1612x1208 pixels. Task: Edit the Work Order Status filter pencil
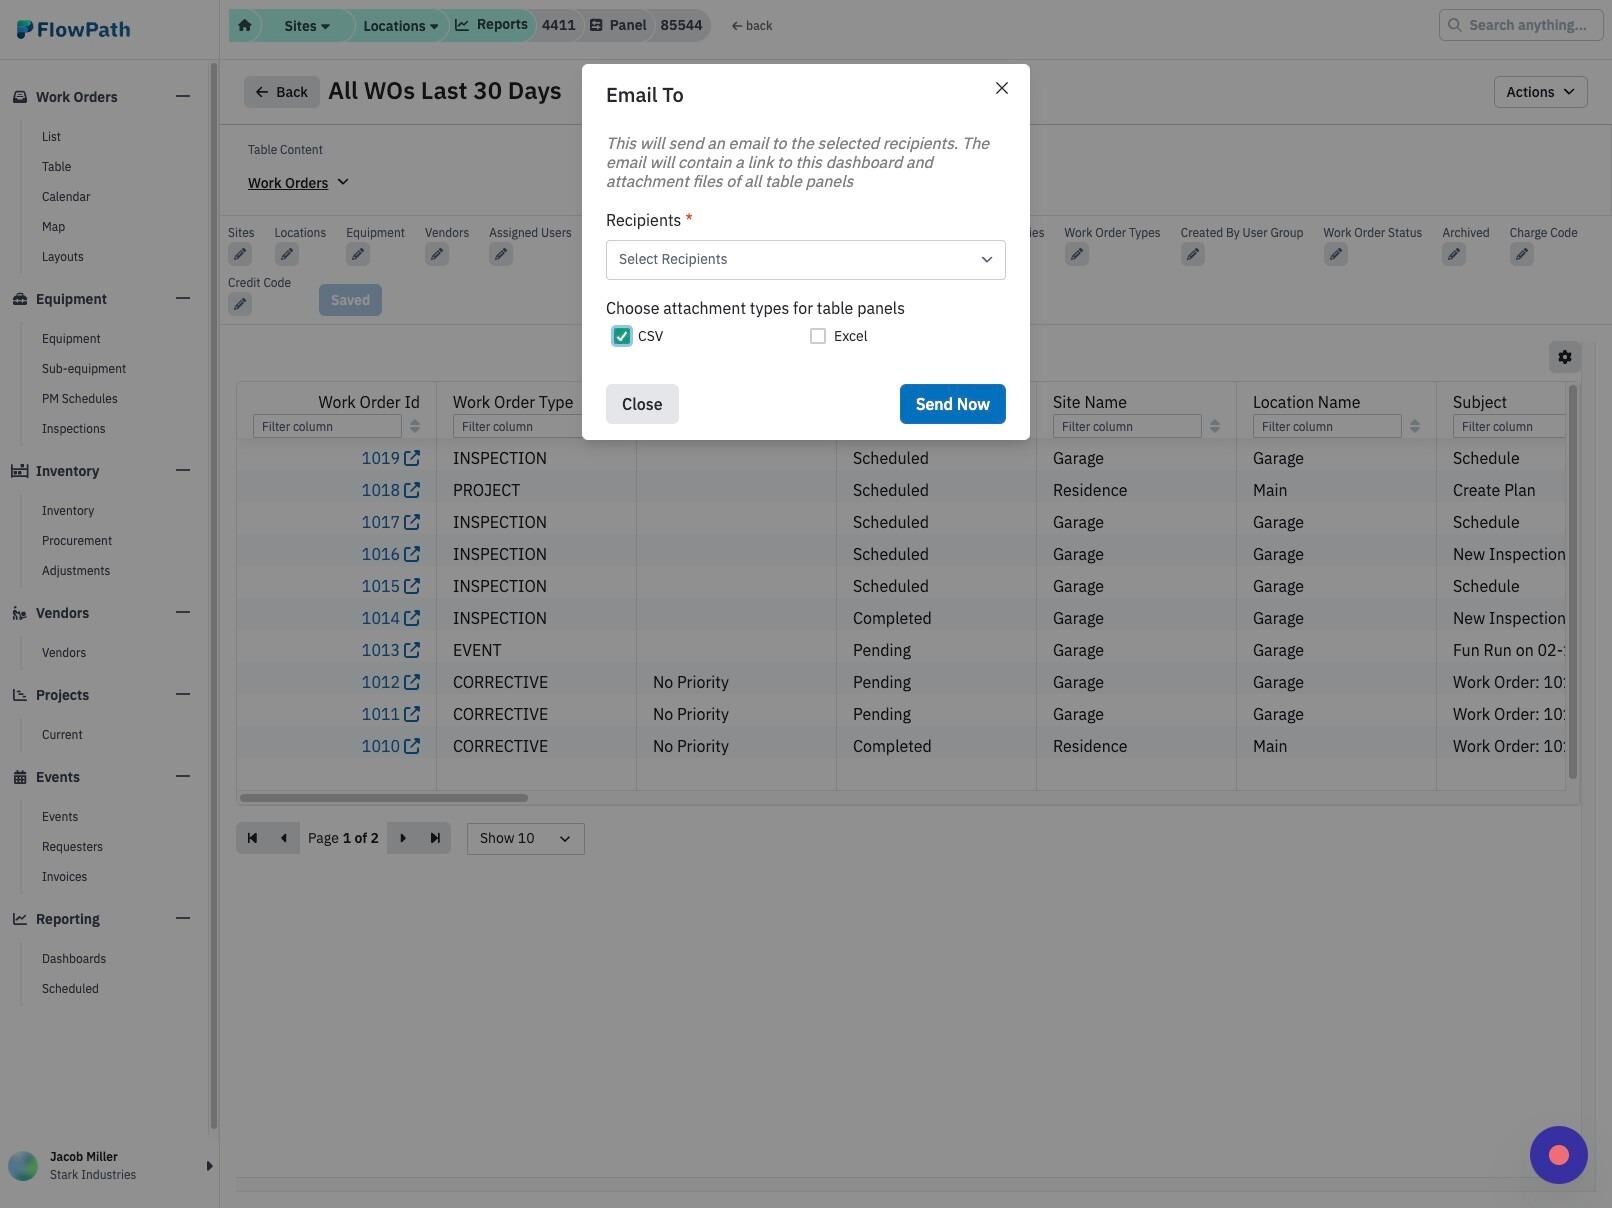pos(1335,255)
